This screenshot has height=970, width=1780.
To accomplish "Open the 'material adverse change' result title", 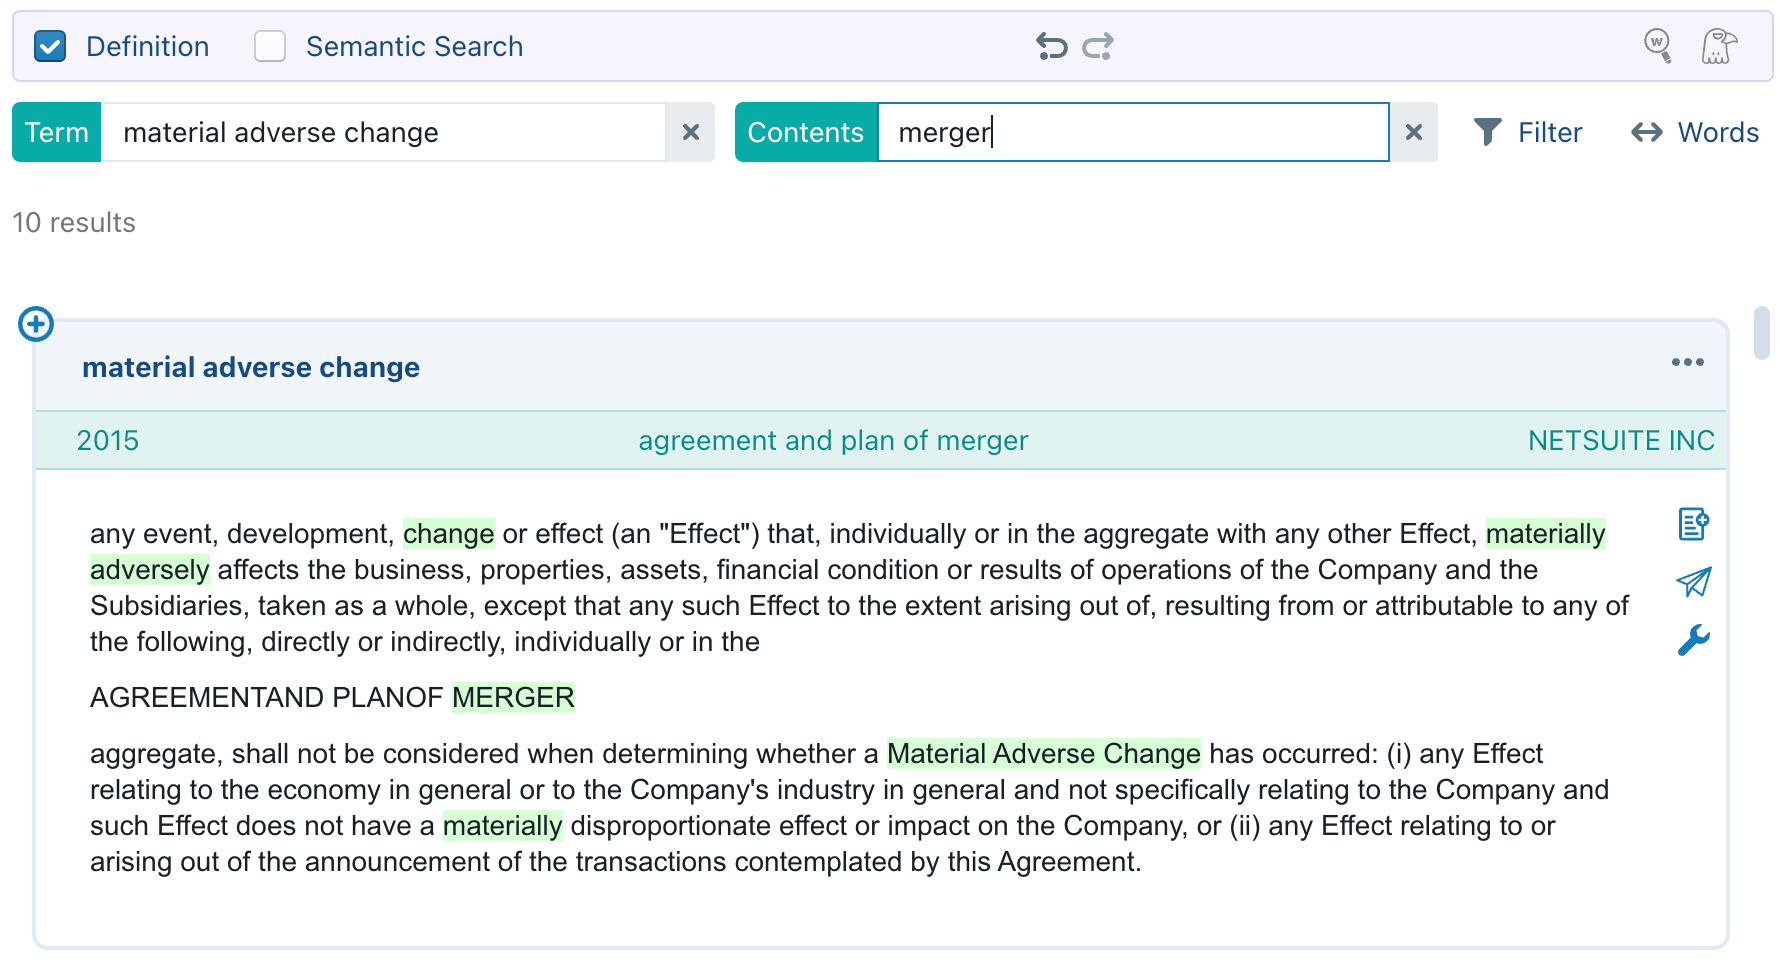I will tap(251, 367).
